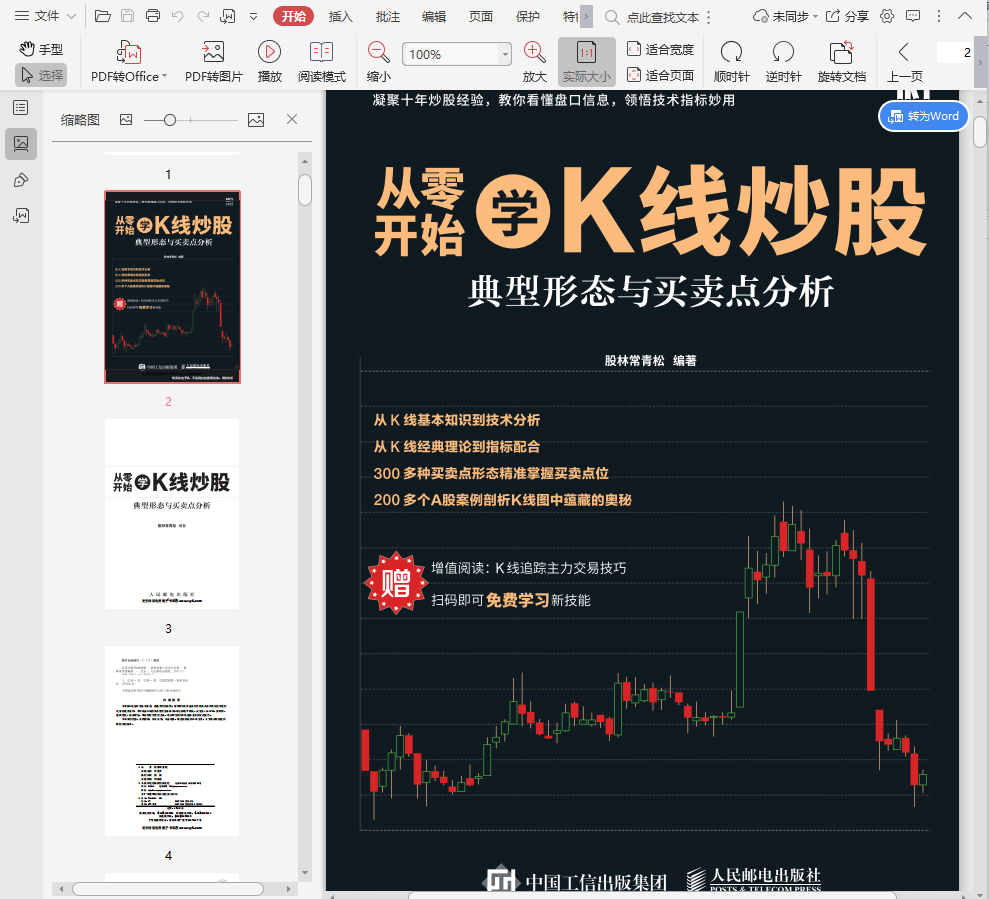Open the more options vertical dots
This screenshot has height=899, width=989.
[x=939, y=16]
